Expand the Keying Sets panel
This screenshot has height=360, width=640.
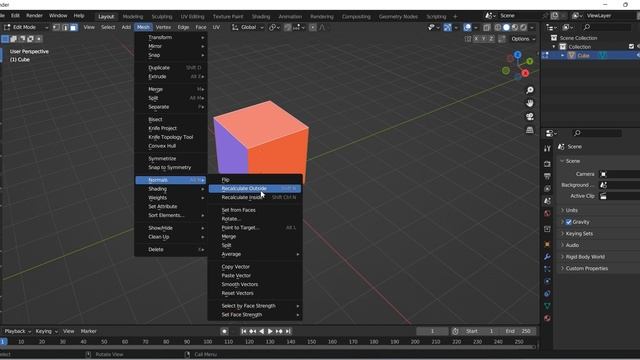[x=579, y=233]
